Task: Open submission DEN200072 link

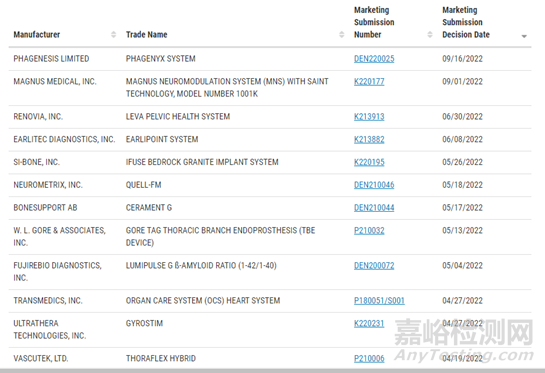Action: 374,266
